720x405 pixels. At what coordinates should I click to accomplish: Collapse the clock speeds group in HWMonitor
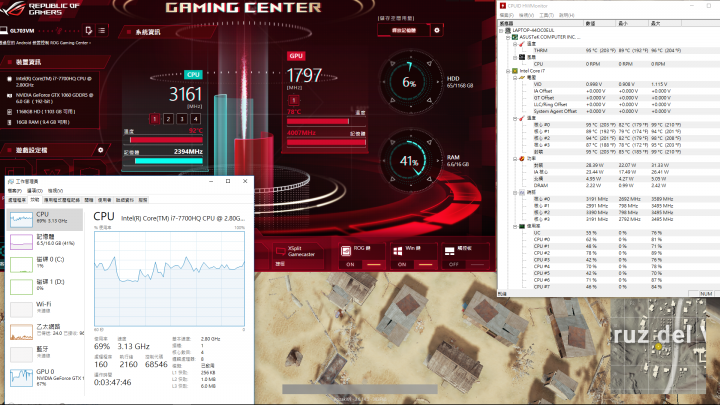point(515,193)
